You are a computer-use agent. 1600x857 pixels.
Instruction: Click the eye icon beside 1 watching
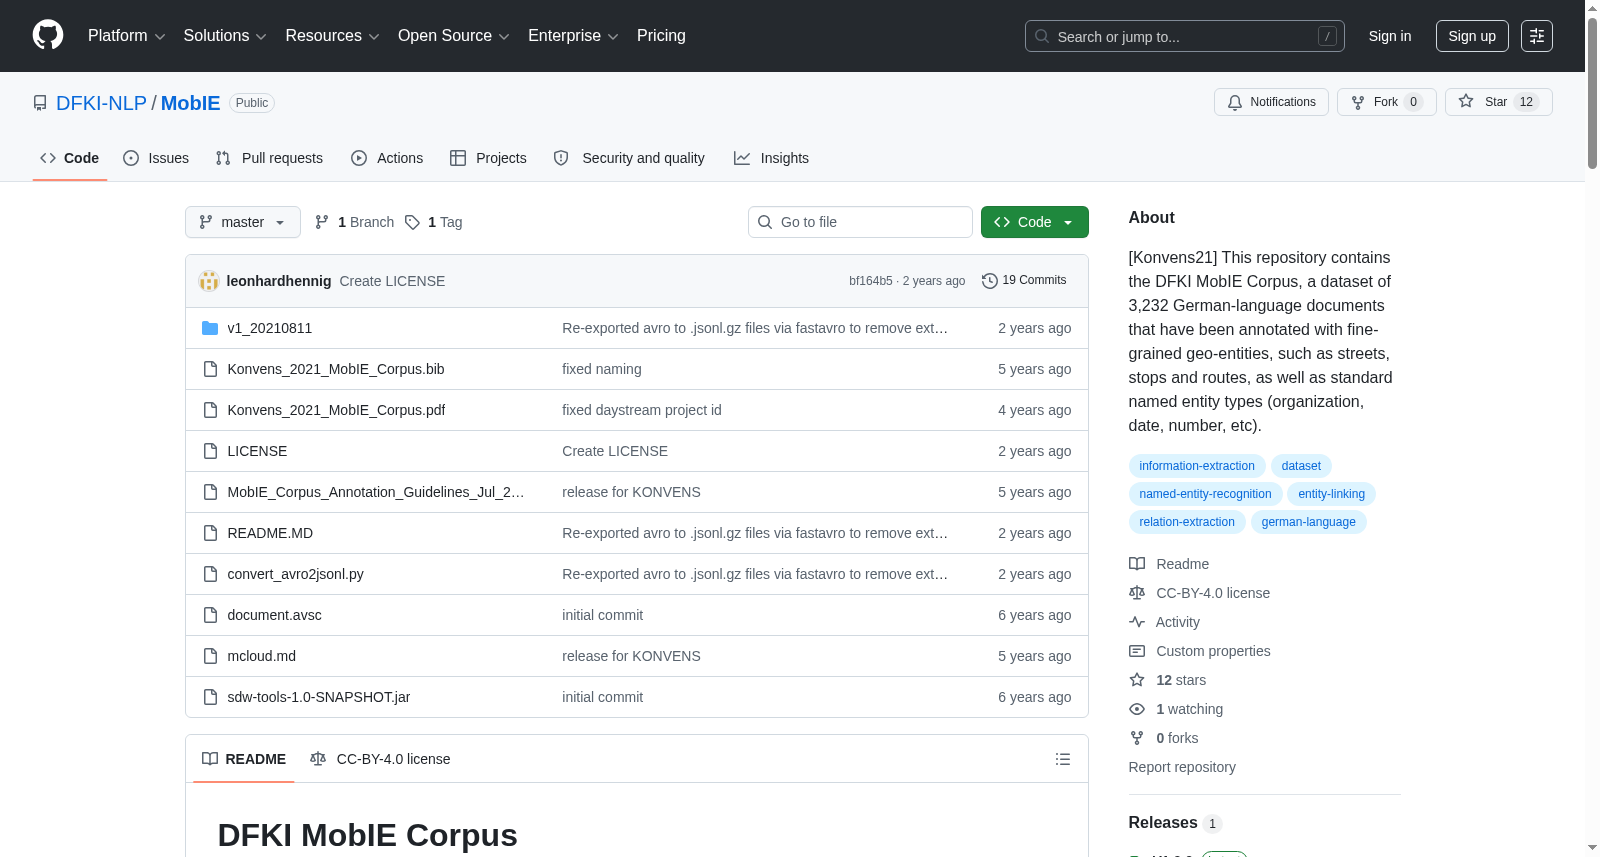coord(1137,709)
